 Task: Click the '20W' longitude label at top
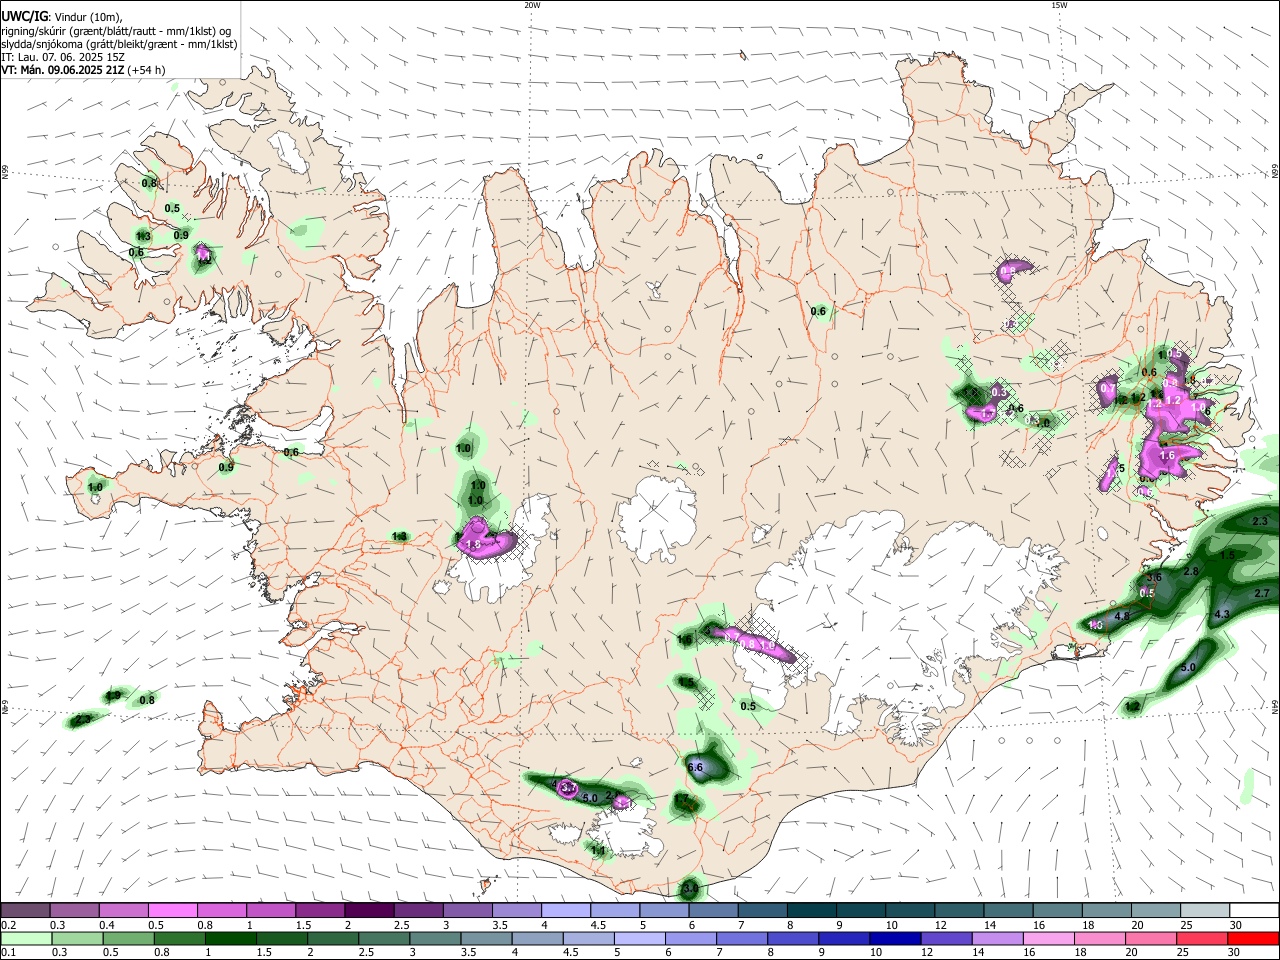[x=532, y=5]
